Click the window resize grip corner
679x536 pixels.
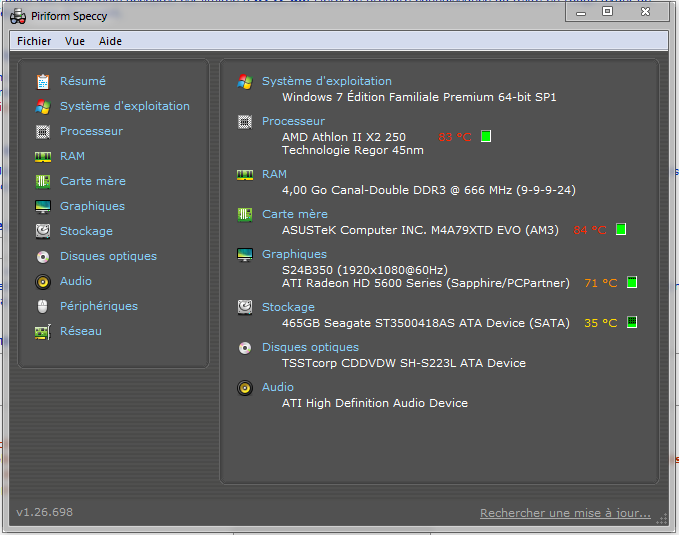662,519
